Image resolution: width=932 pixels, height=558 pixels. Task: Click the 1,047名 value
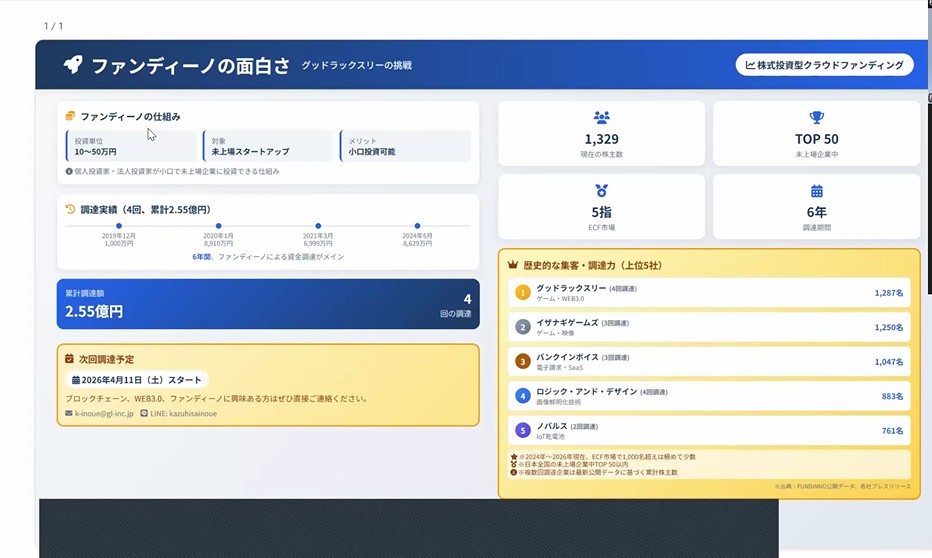pos(889,362)
